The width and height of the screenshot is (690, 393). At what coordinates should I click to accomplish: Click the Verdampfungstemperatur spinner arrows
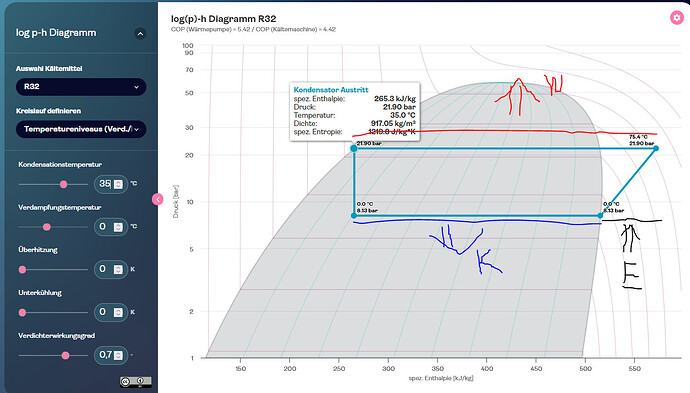point(118,227)
